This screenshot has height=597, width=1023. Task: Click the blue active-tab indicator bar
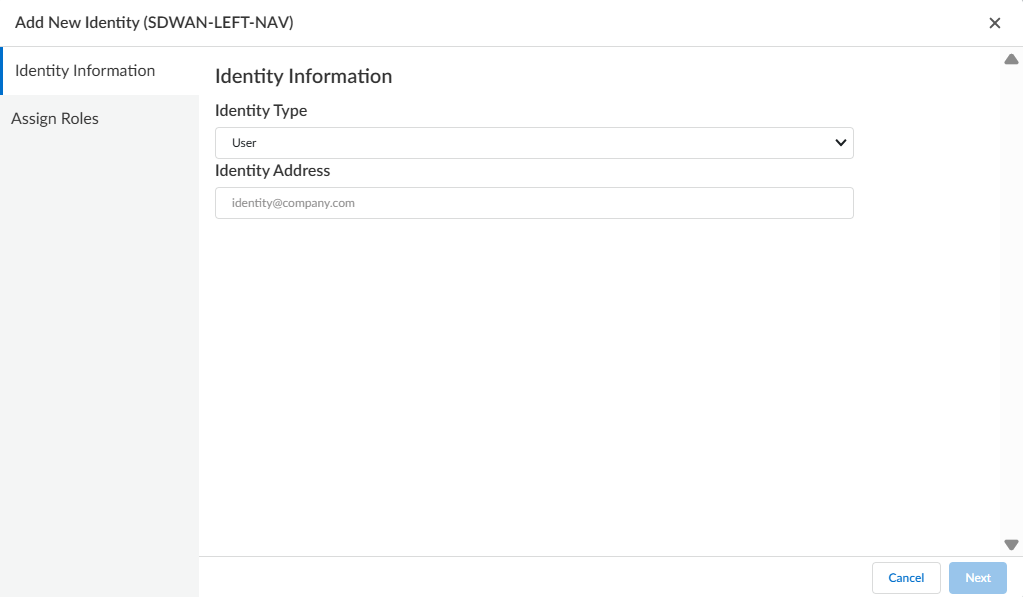(x=2, y=71)
